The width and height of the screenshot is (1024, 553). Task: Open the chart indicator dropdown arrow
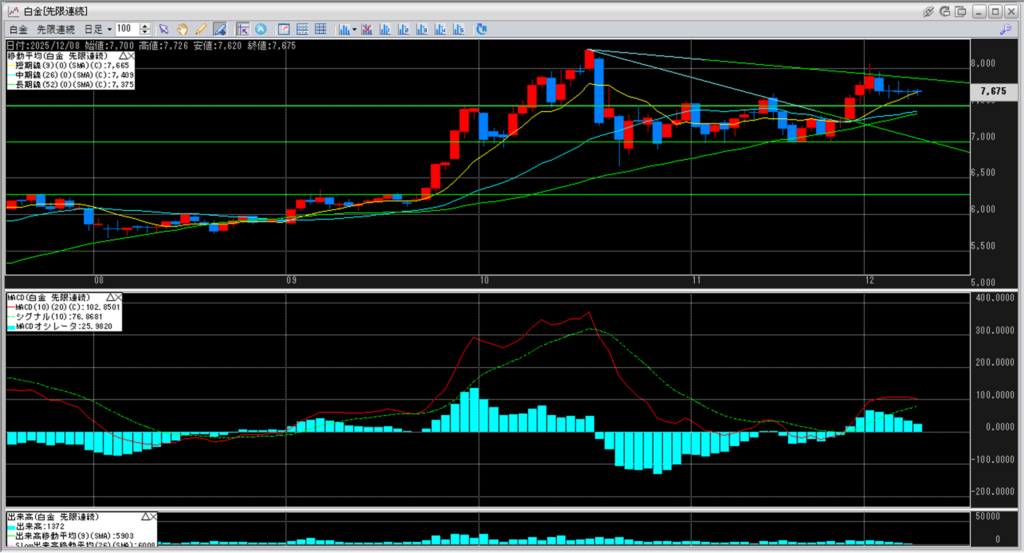[353, 29]
